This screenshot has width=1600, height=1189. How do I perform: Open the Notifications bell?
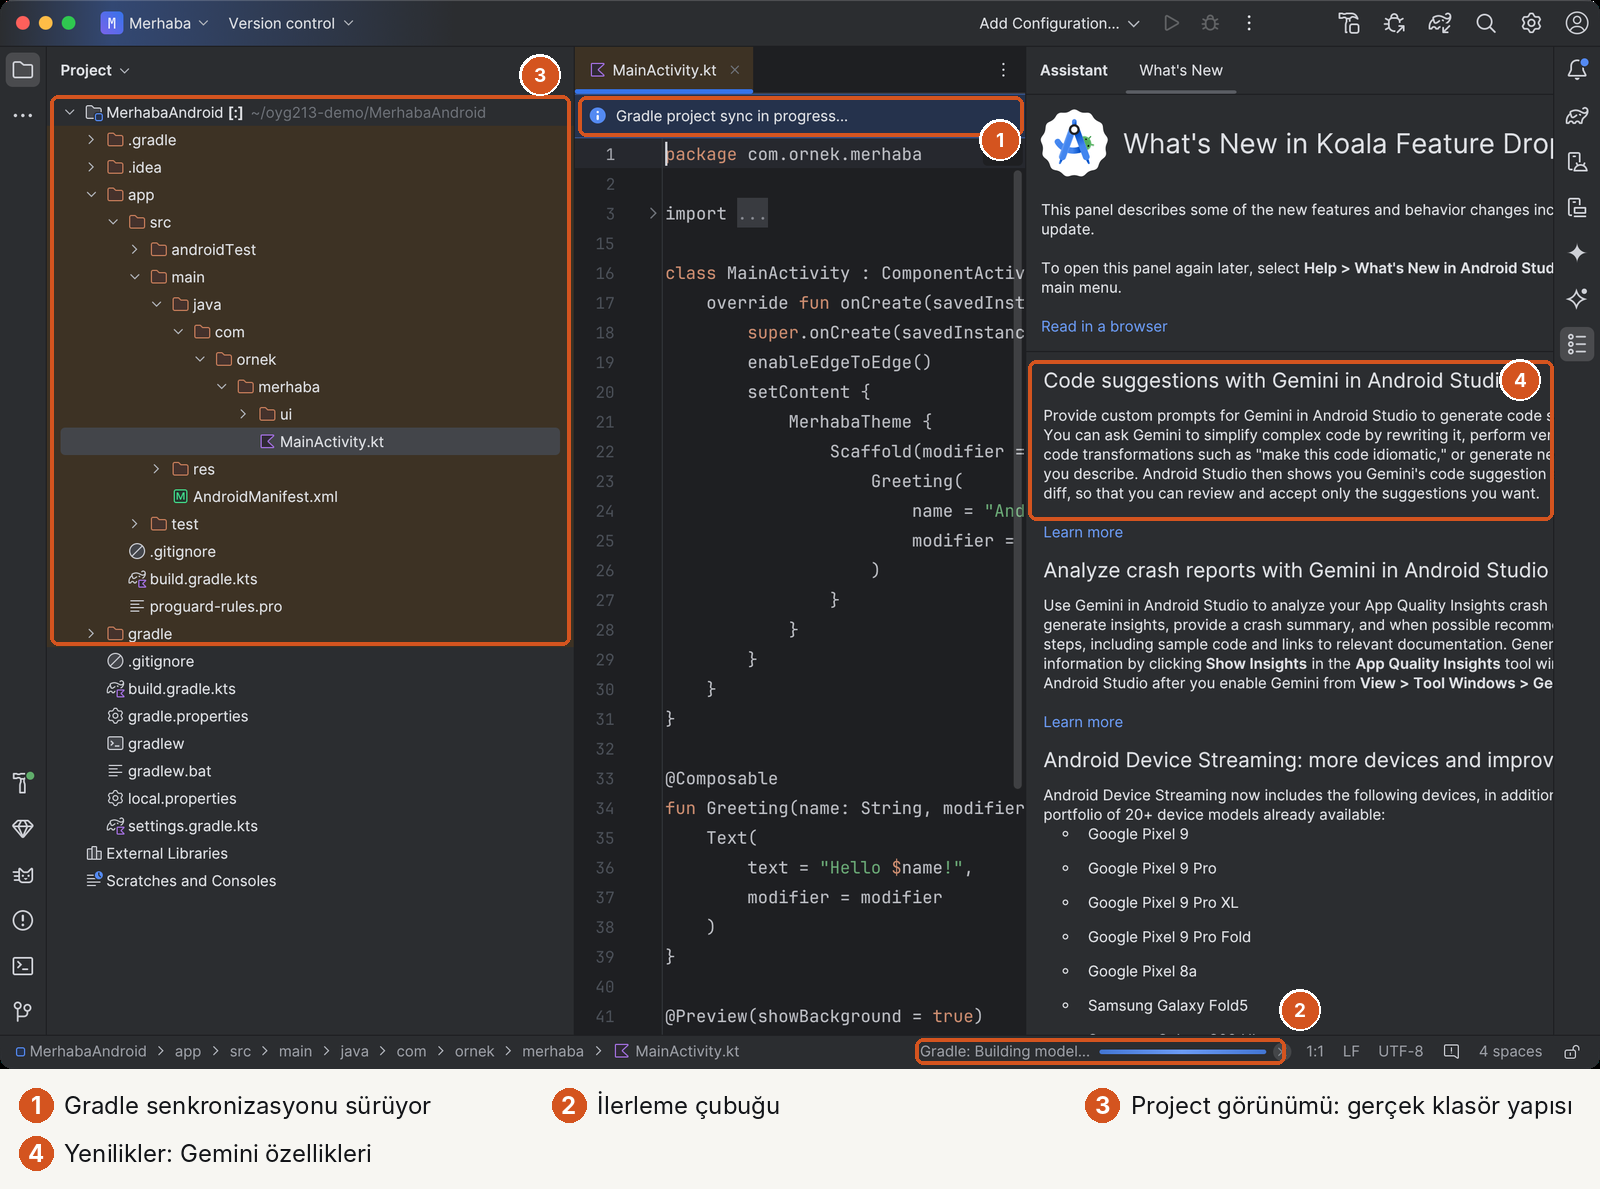(1577, 69)
